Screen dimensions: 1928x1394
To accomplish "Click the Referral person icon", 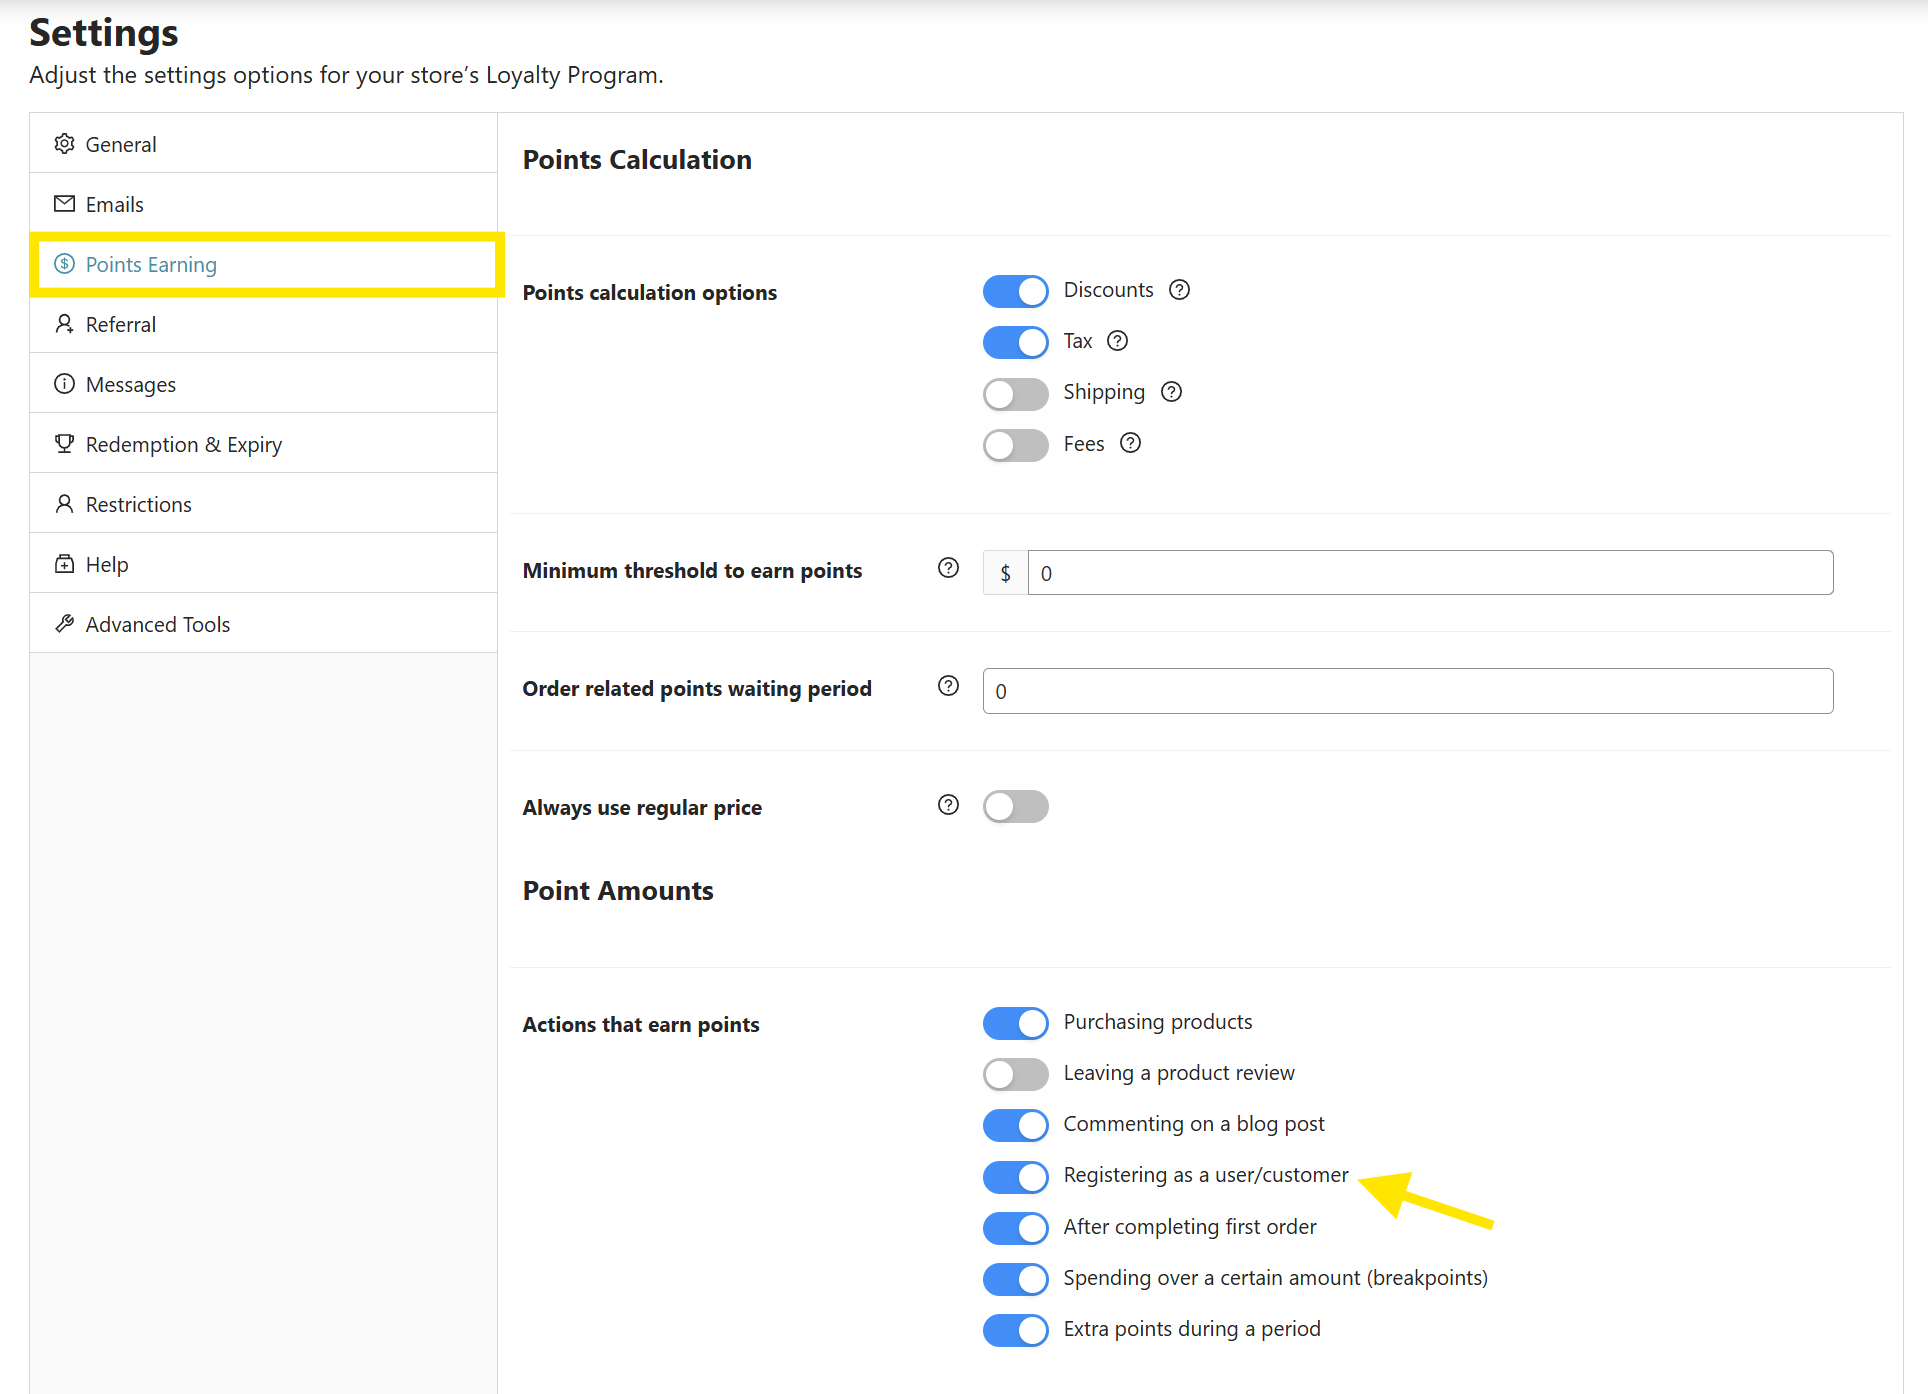I will [x=64, y=324].
